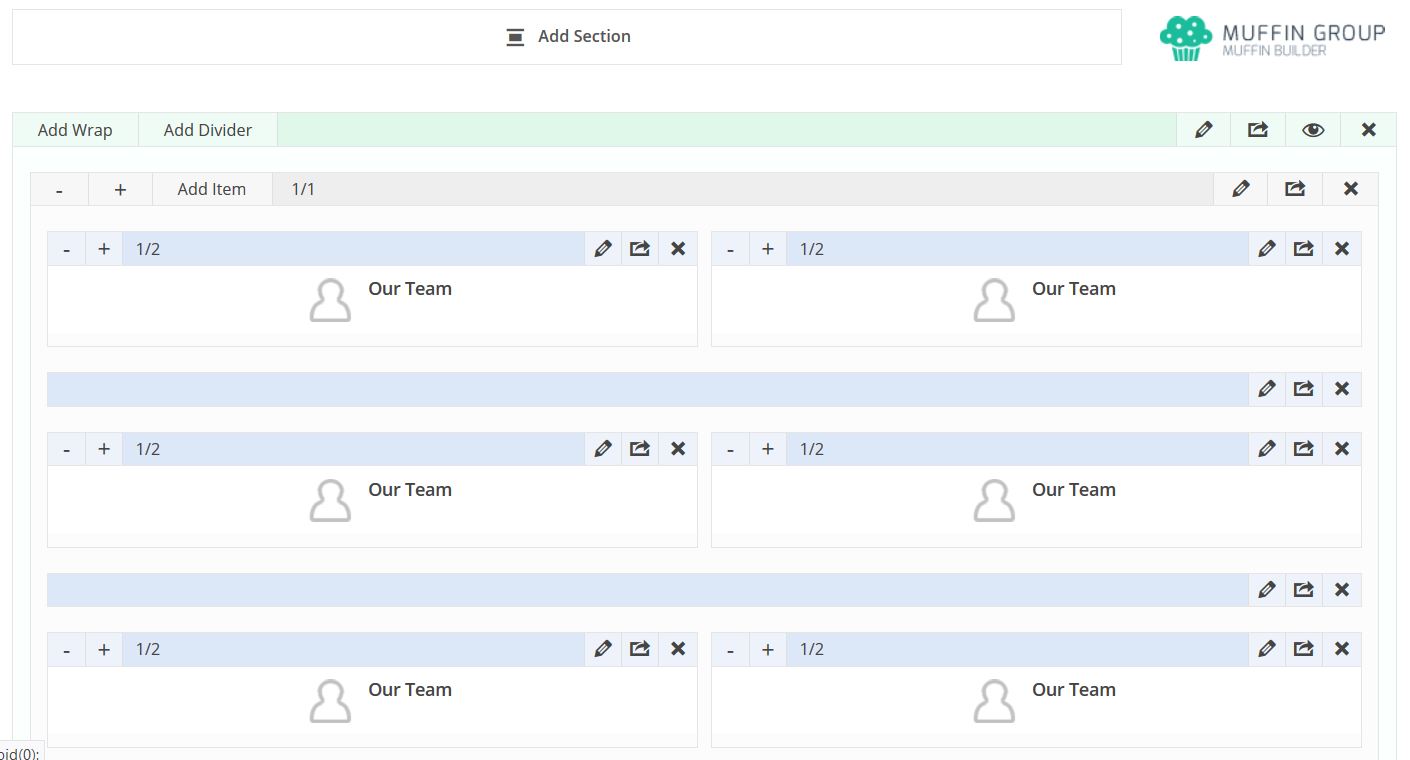Decrease the 1/1 wrap size with minus
The image size is (1410, 760).
click(59, 189)
